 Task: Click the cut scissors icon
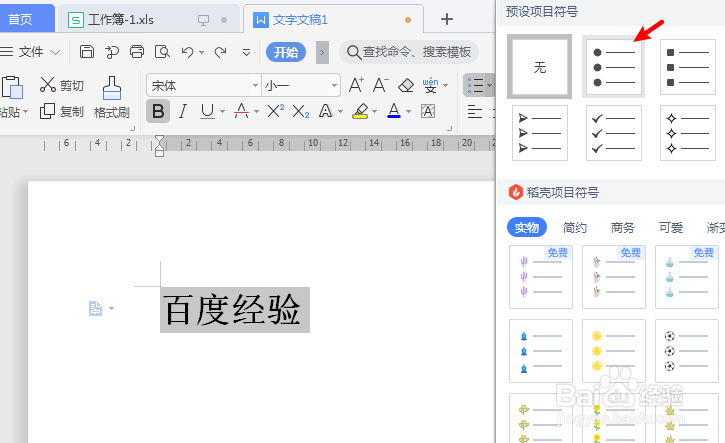point(48,85)
